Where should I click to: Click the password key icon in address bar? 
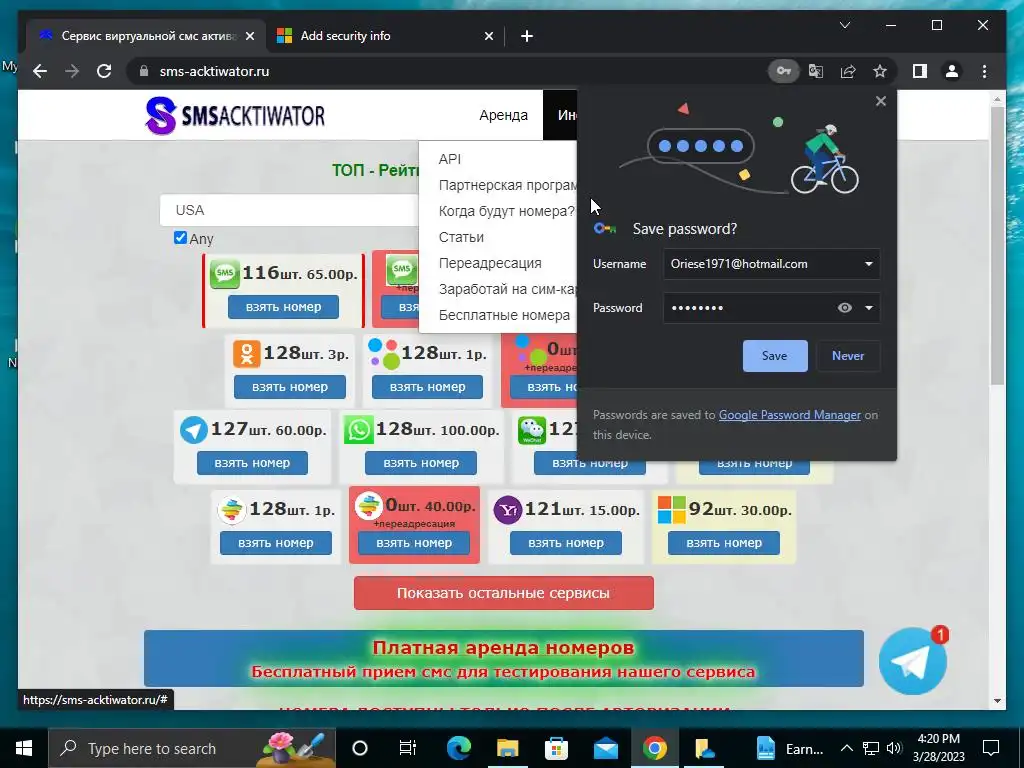[x=783, y=71]
